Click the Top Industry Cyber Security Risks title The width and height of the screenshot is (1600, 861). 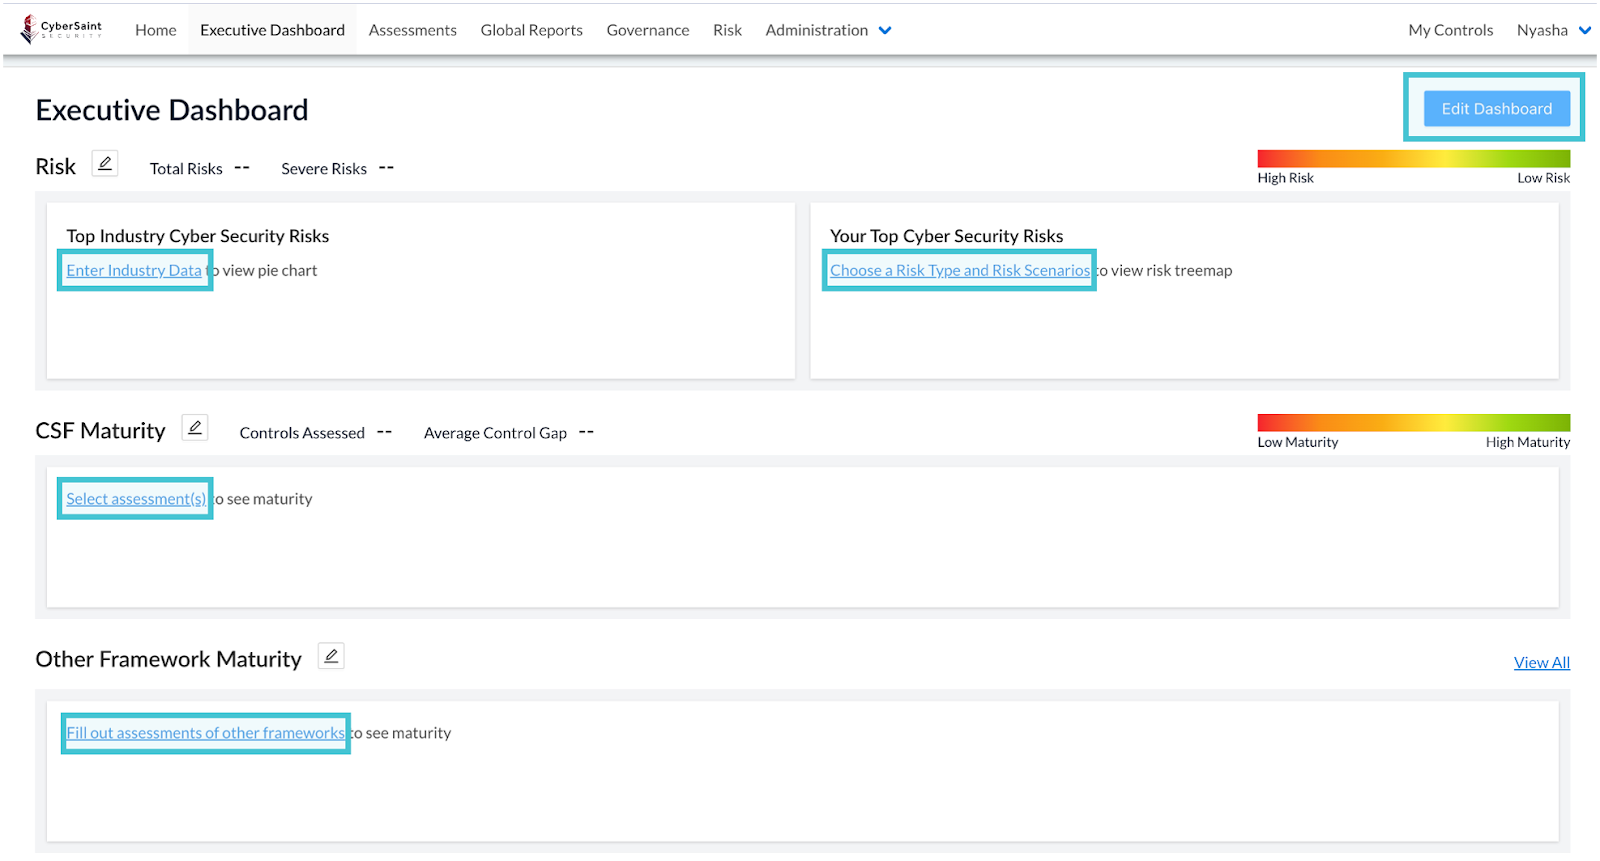pyautogui.click(x=198, y=236)
